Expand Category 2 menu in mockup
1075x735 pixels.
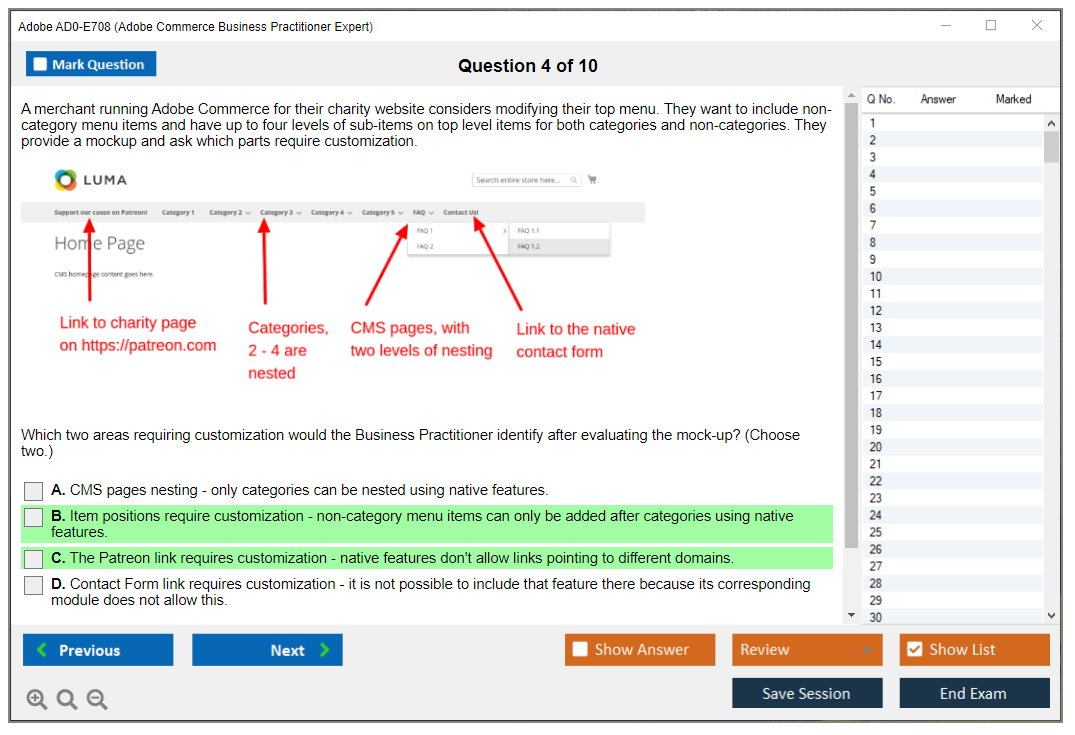[229, 212]
